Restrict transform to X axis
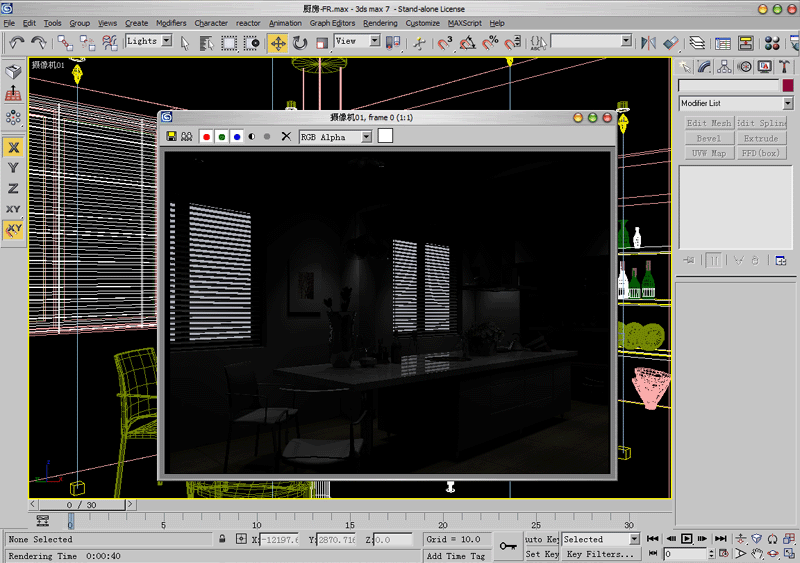The height and width of the screenshot is (563, 800). [x=13, y=147]
